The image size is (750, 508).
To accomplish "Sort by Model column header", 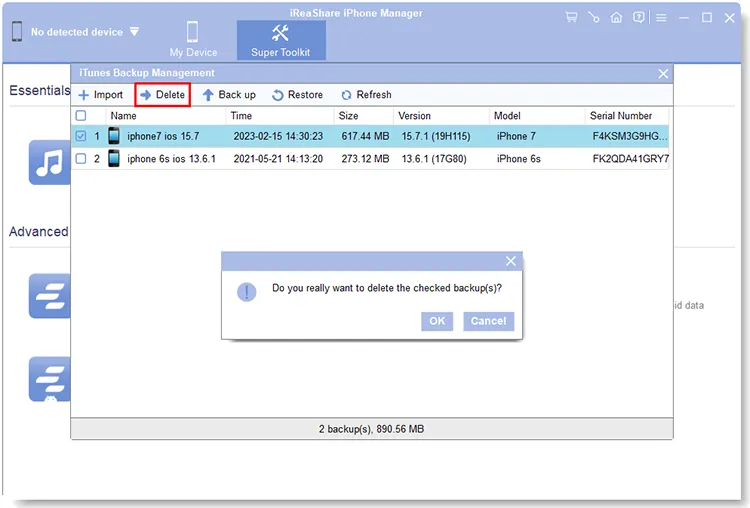I will [507, 116].
